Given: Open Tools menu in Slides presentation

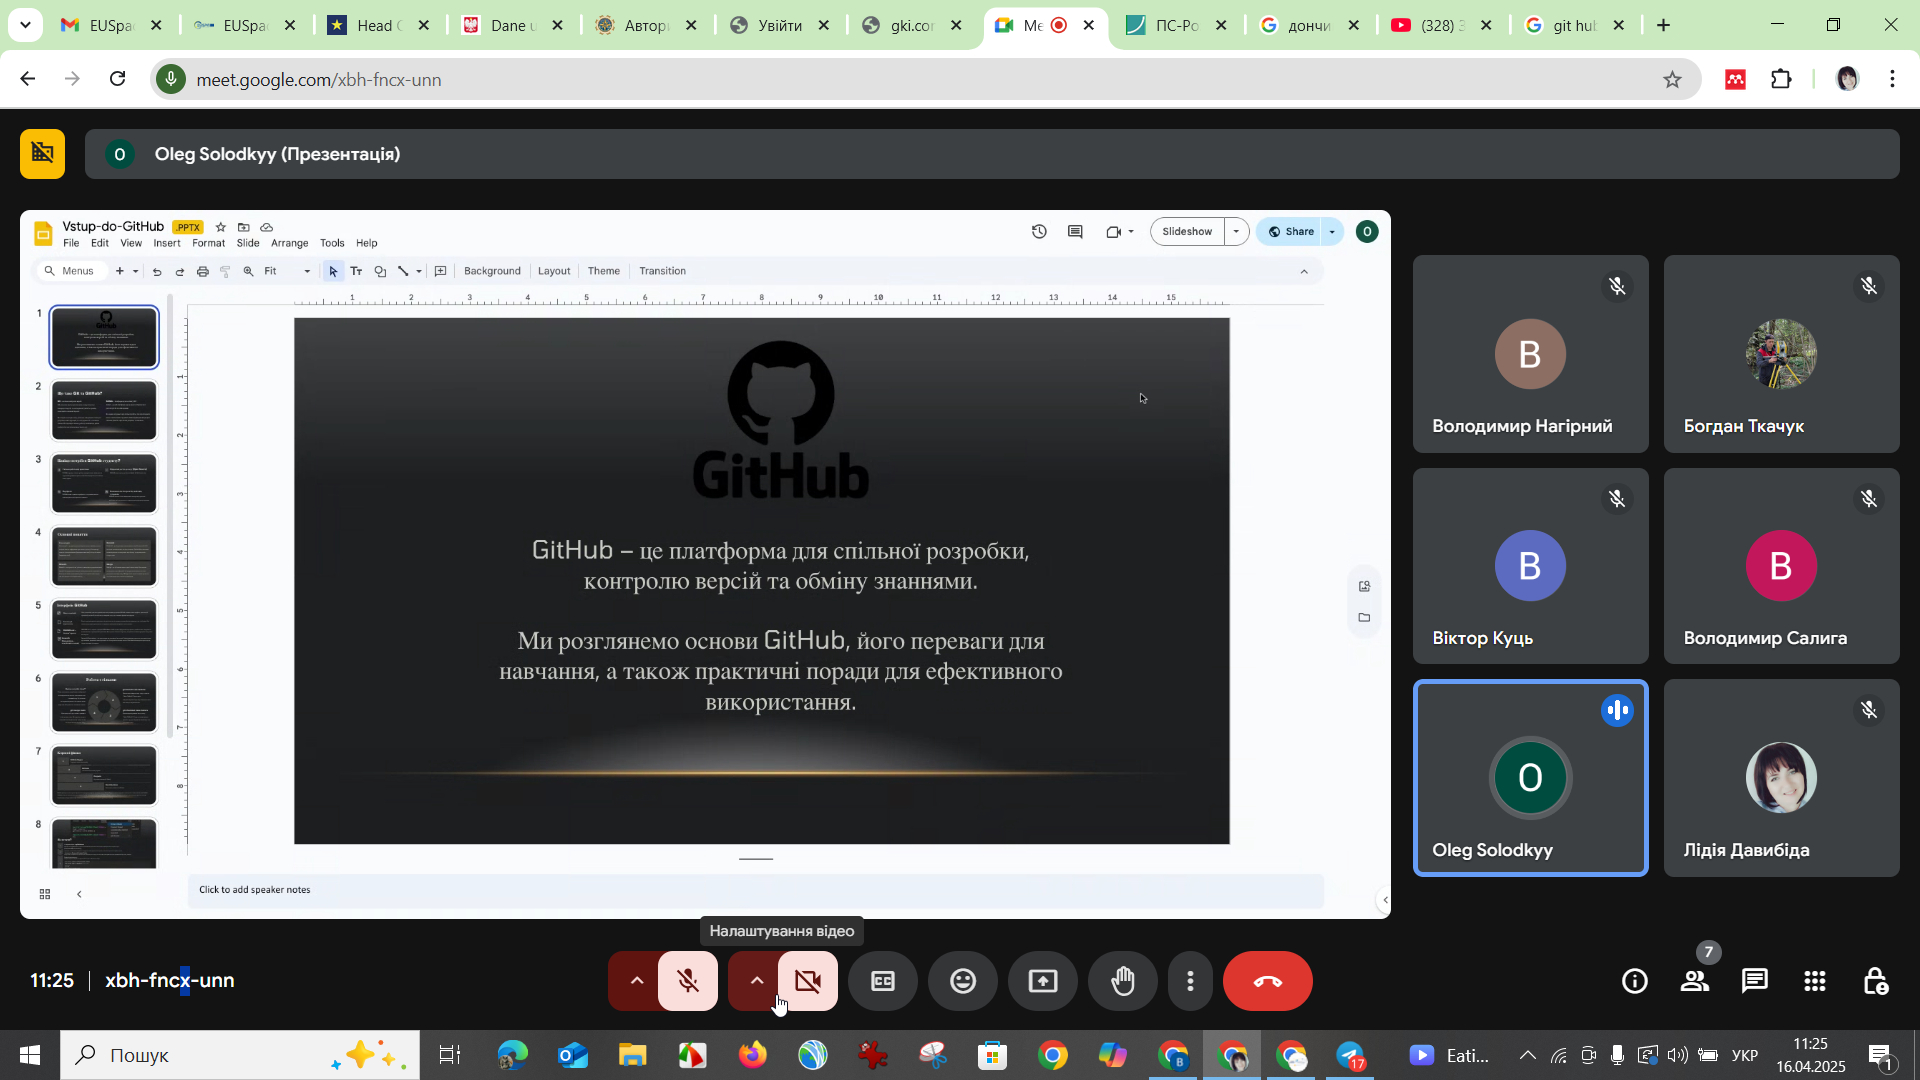Looking at the screenshot, I should (x=332, y=243).
